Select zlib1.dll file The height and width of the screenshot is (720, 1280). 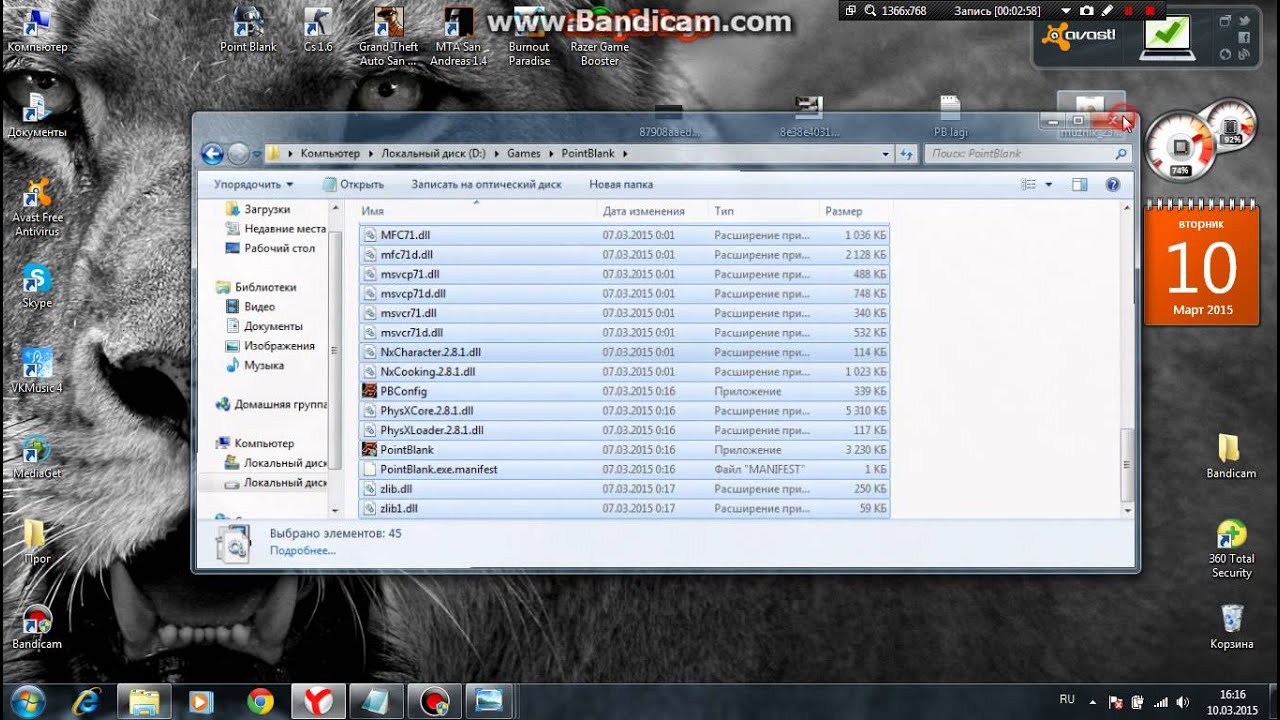[624, 508]
